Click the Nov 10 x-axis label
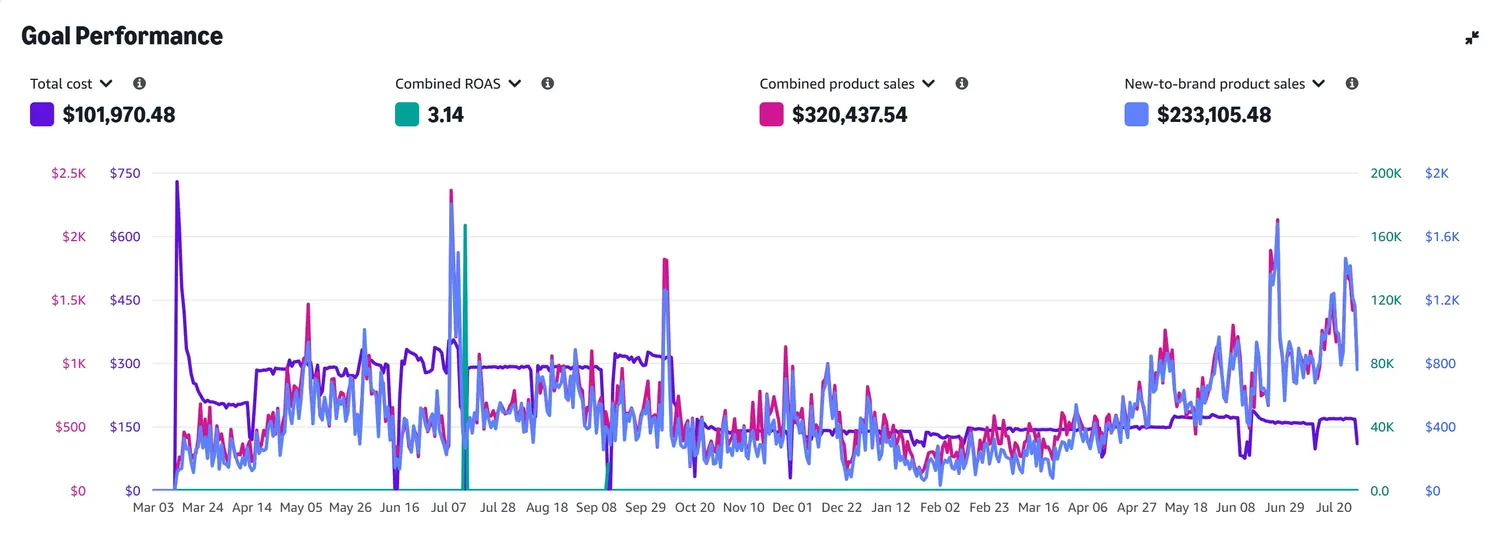 (x=743, y=508)
